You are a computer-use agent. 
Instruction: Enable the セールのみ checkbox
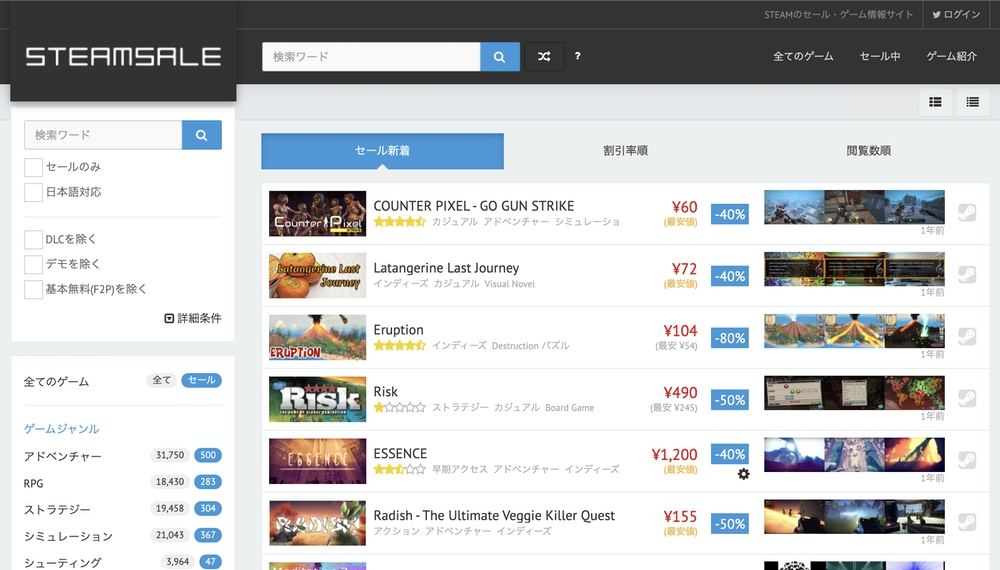pyautogui.click(x=34, y=167)
